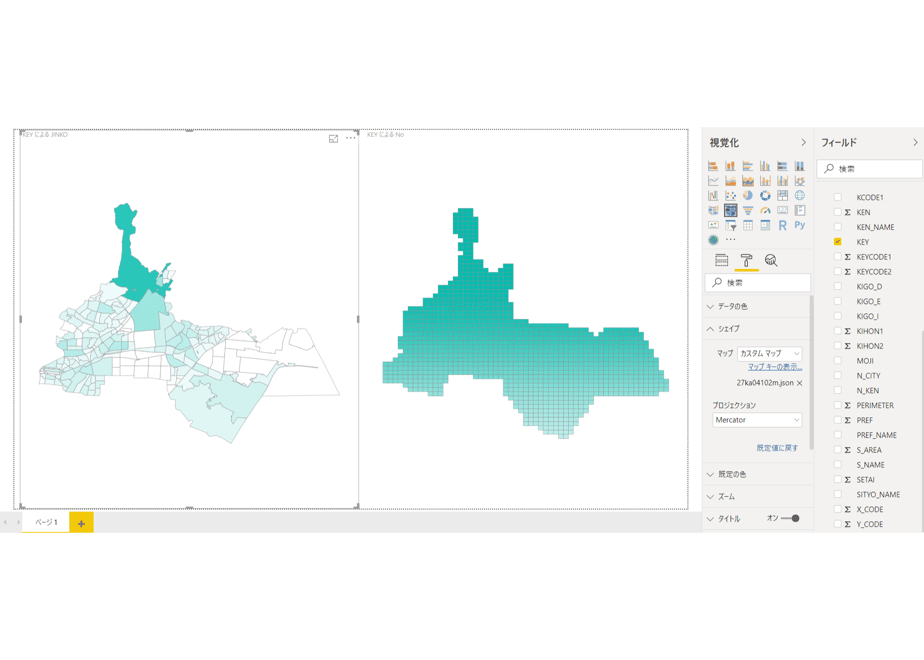The height and width of the screenshot is (660, 924).
Task: Check the PERIMETER field checkbox
Action: pyautogui.click(x=837, y=405)
